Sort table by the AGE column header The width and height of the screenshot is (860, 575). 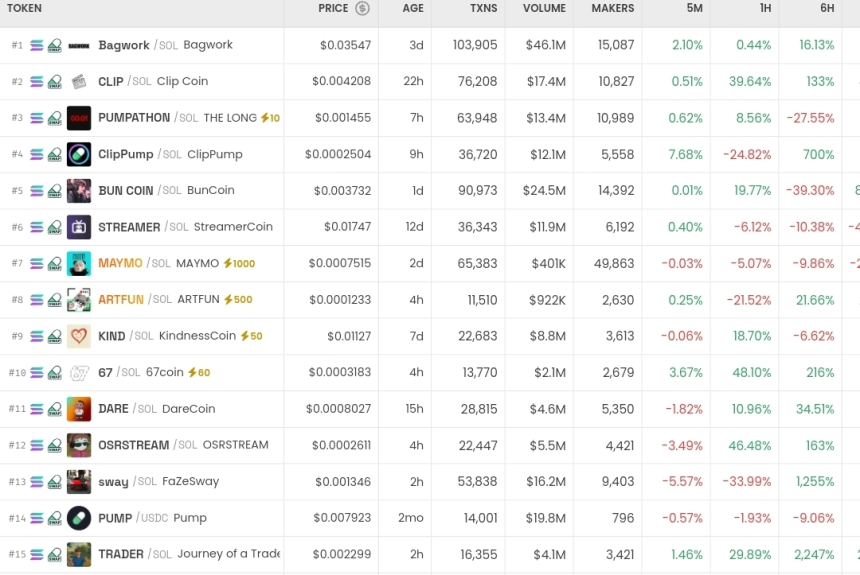click(413, 9)
